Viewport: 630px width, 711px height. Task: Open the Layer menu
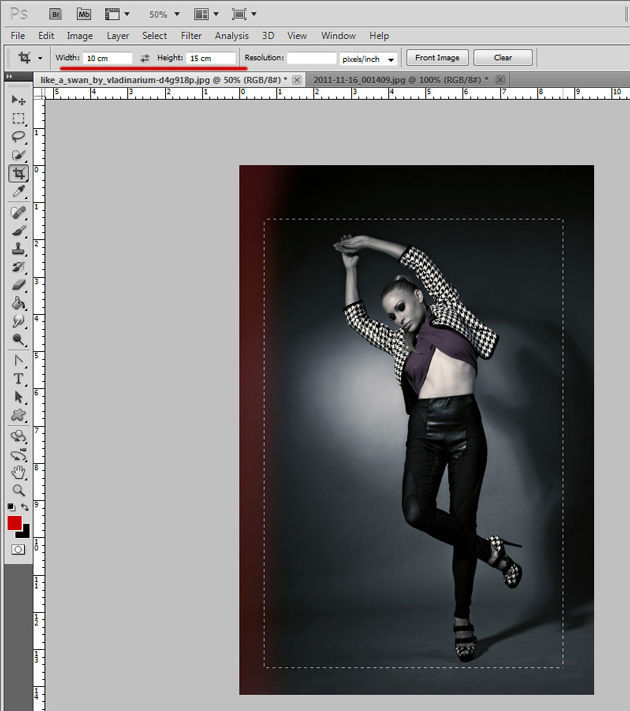[x=118, y=35]
